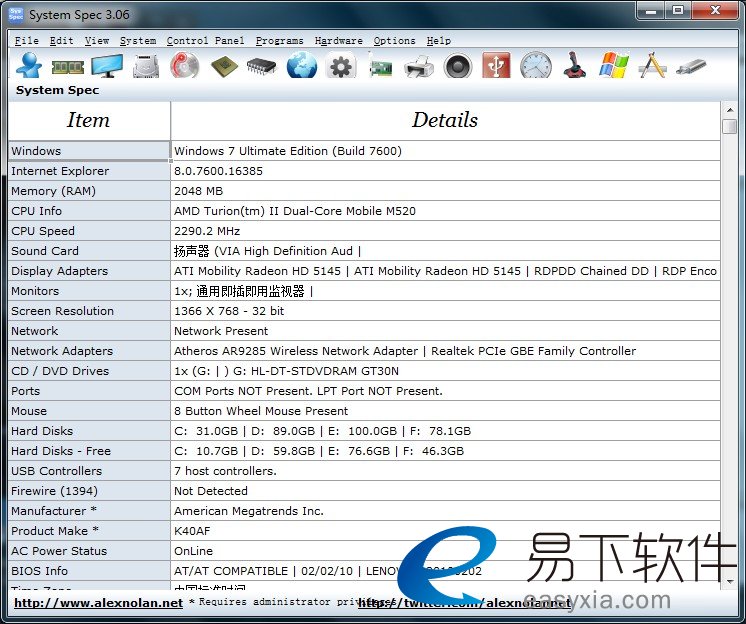Click the Windows 7 Ultimate Edition value
Image resolution: width=746 pixels, height=624 pixels.
(x=288, y=151)
